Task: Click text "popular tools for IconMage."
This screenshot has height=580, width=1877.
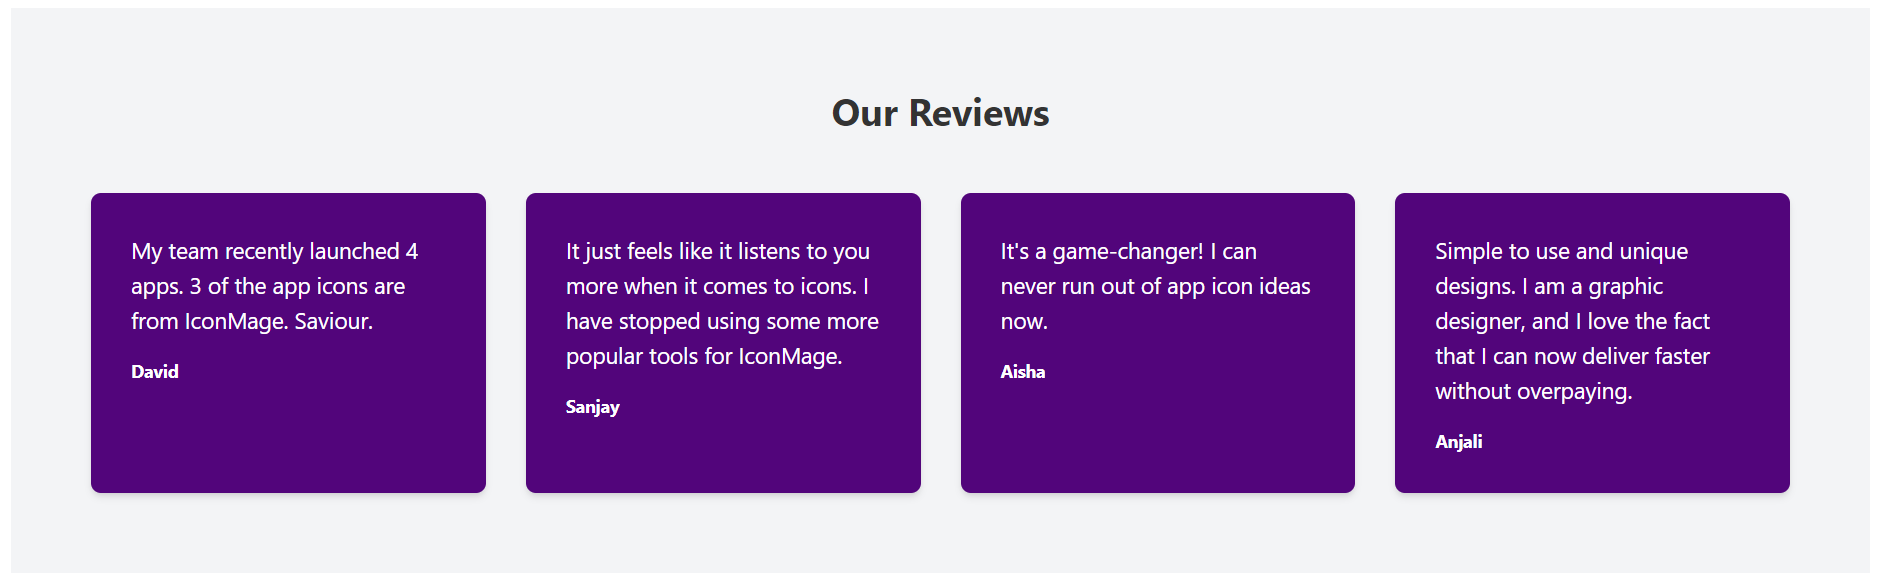Action: click(704, 356)
